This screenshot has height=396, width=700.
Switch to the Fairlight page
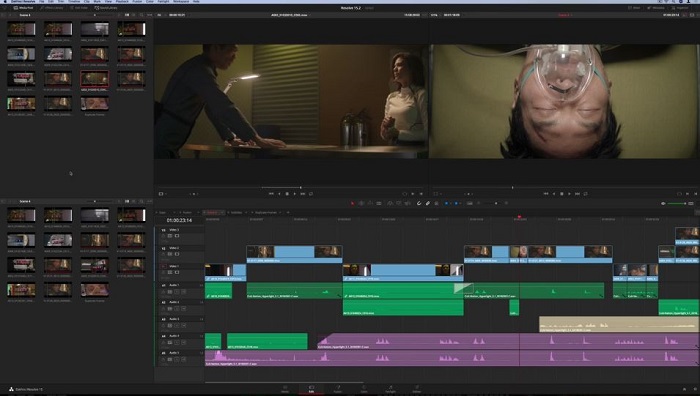[390, 389]
